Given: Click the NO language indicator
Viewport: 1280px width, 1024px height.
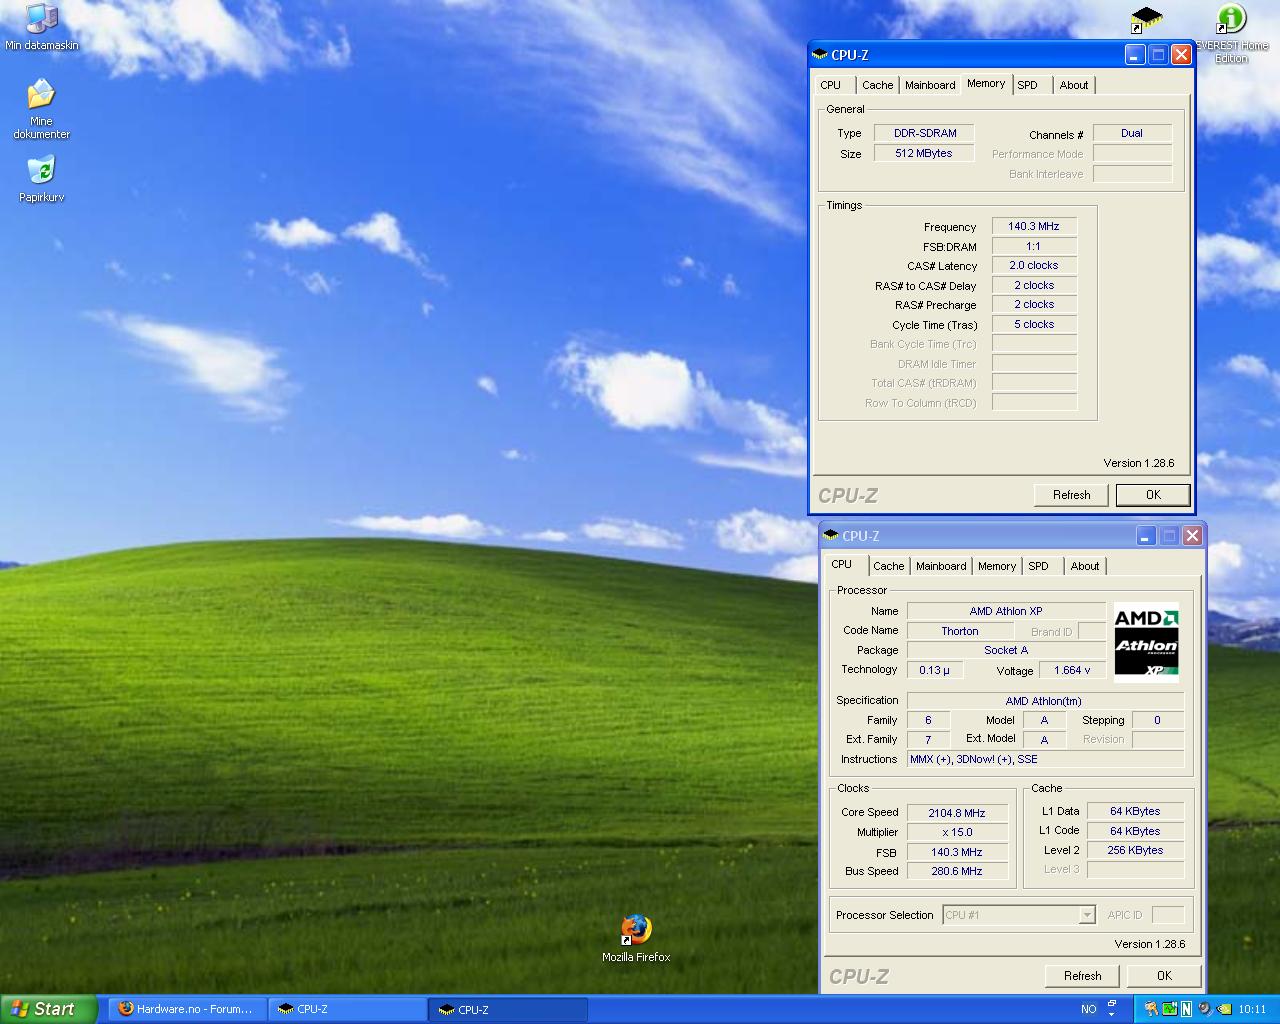Looking at the screenshot, I should pos(1088,1009).
